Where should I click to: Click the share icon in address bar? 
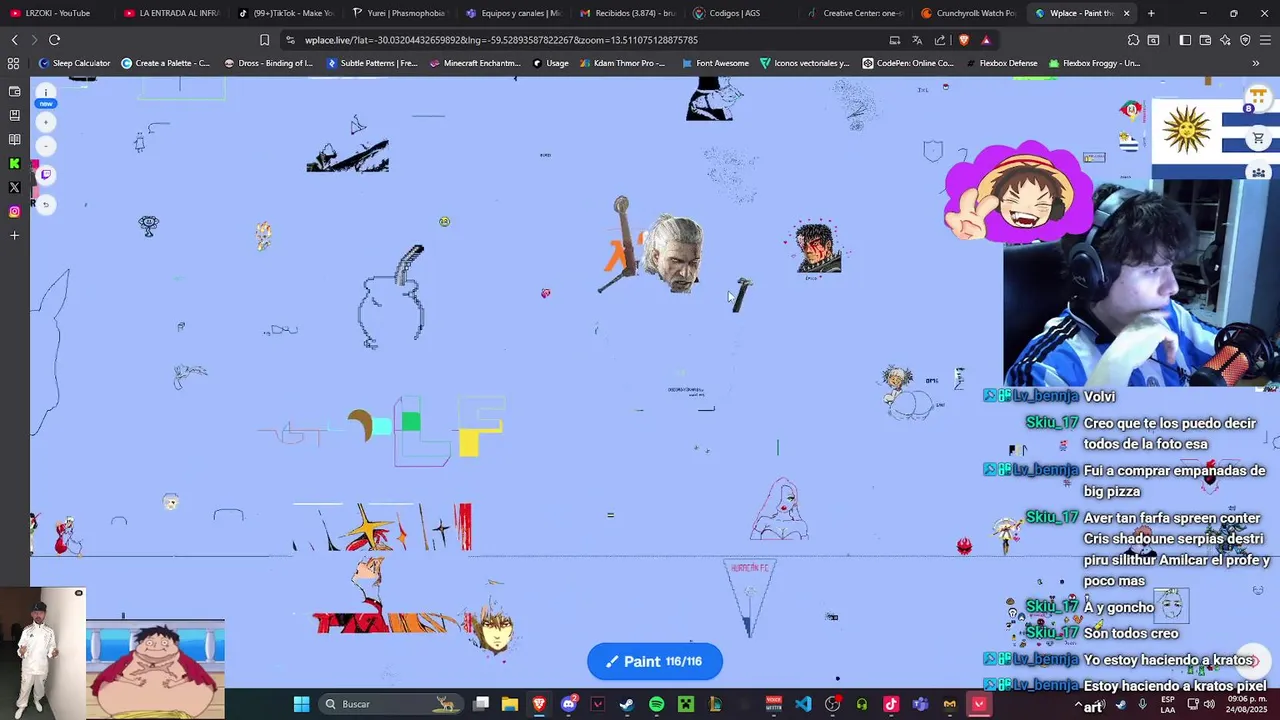point(940,40)
